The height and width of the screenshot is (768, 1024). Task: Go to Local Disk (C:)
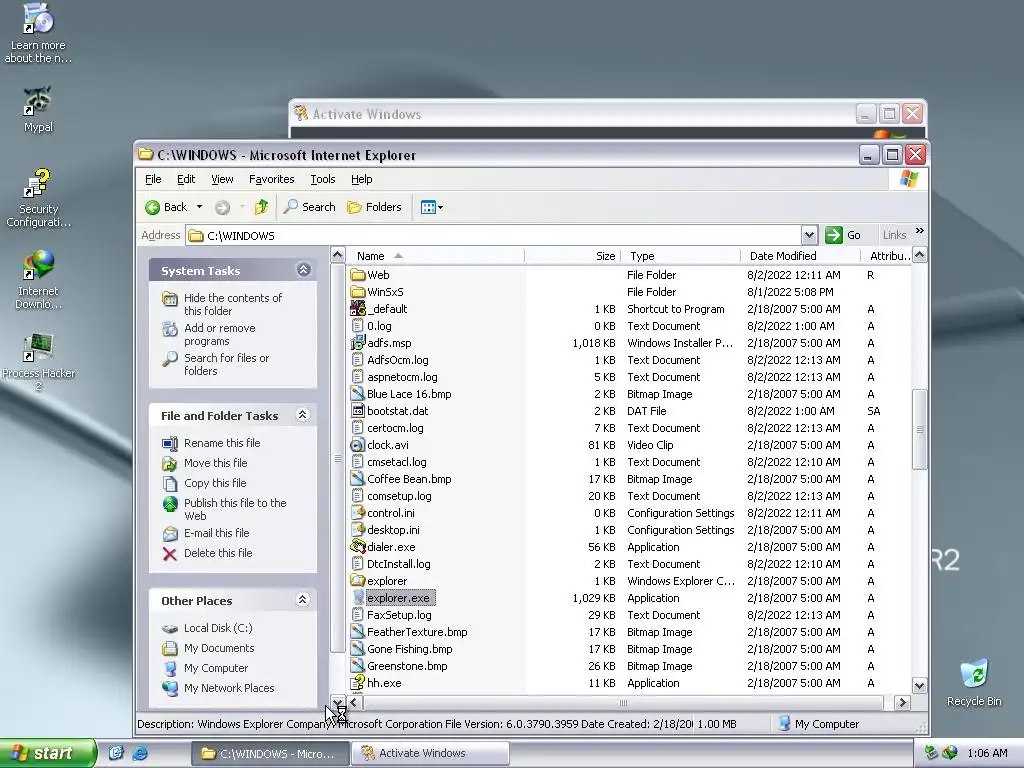[217, 628]
